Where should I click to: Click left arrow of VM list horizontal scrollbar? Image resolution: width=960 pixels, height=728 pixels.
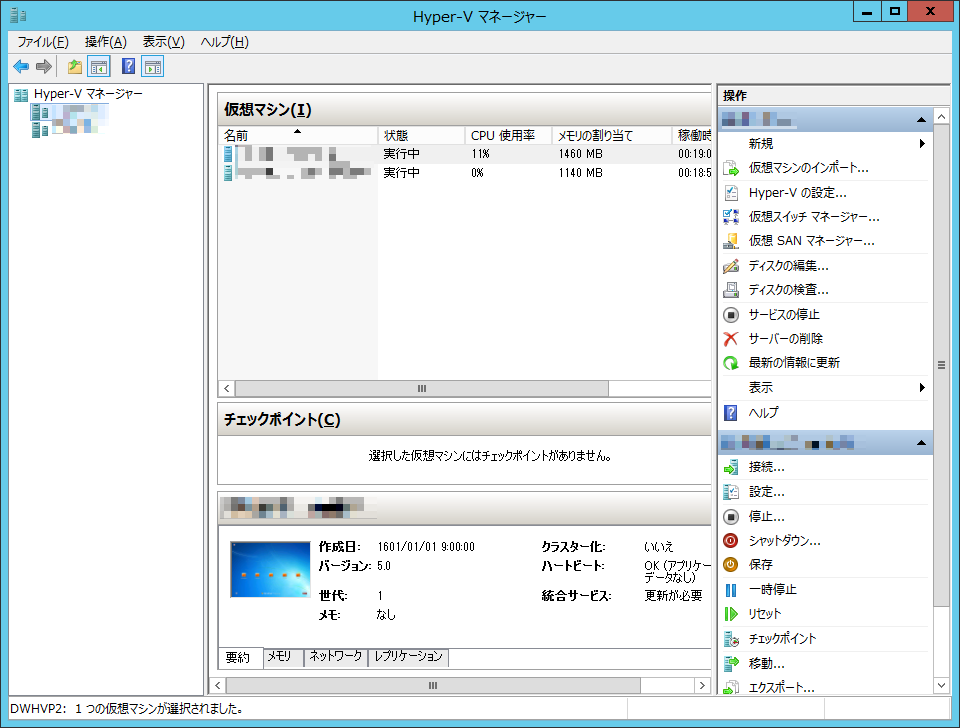click(x=227, y=388)
